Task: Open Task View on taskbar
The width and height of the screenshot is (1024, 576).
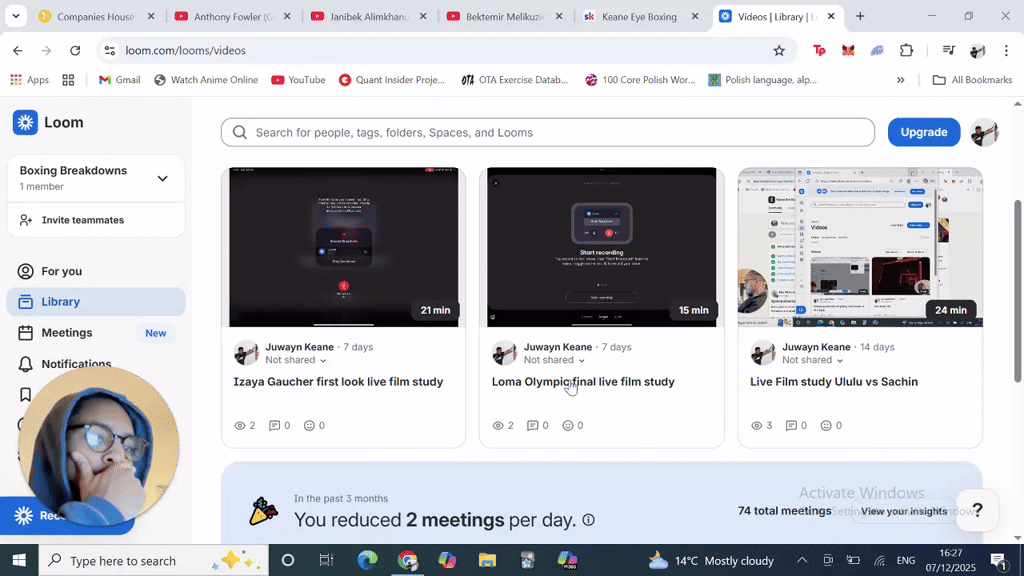Action: tap(326, 560)
